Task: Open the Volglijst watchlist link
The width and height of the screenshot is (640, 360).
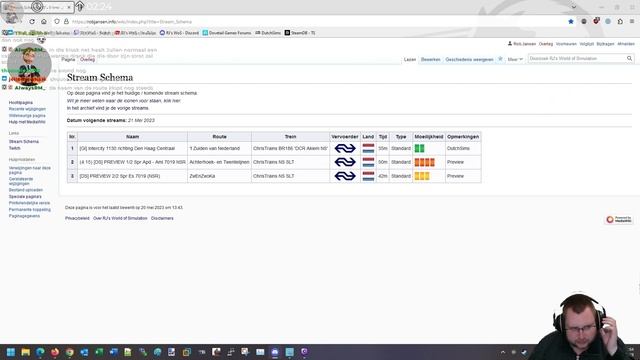Action: pos(587,44)
